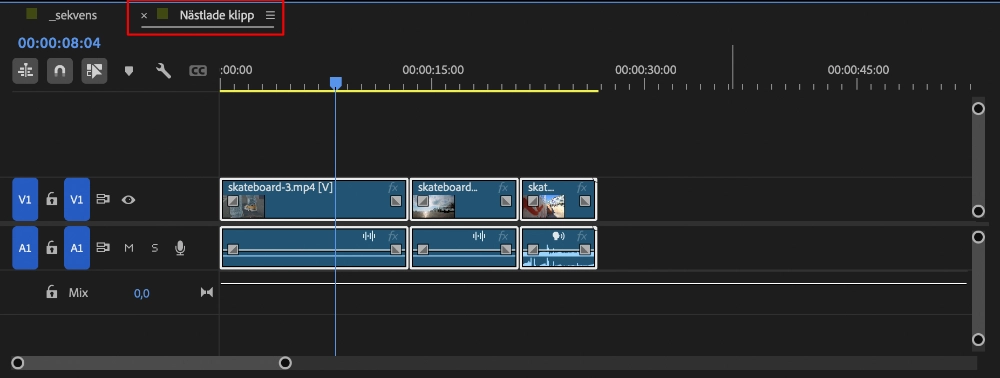Toggle V1 source patching button
1000x378 pixels.
pyautogui.click(x=25, y=200)
